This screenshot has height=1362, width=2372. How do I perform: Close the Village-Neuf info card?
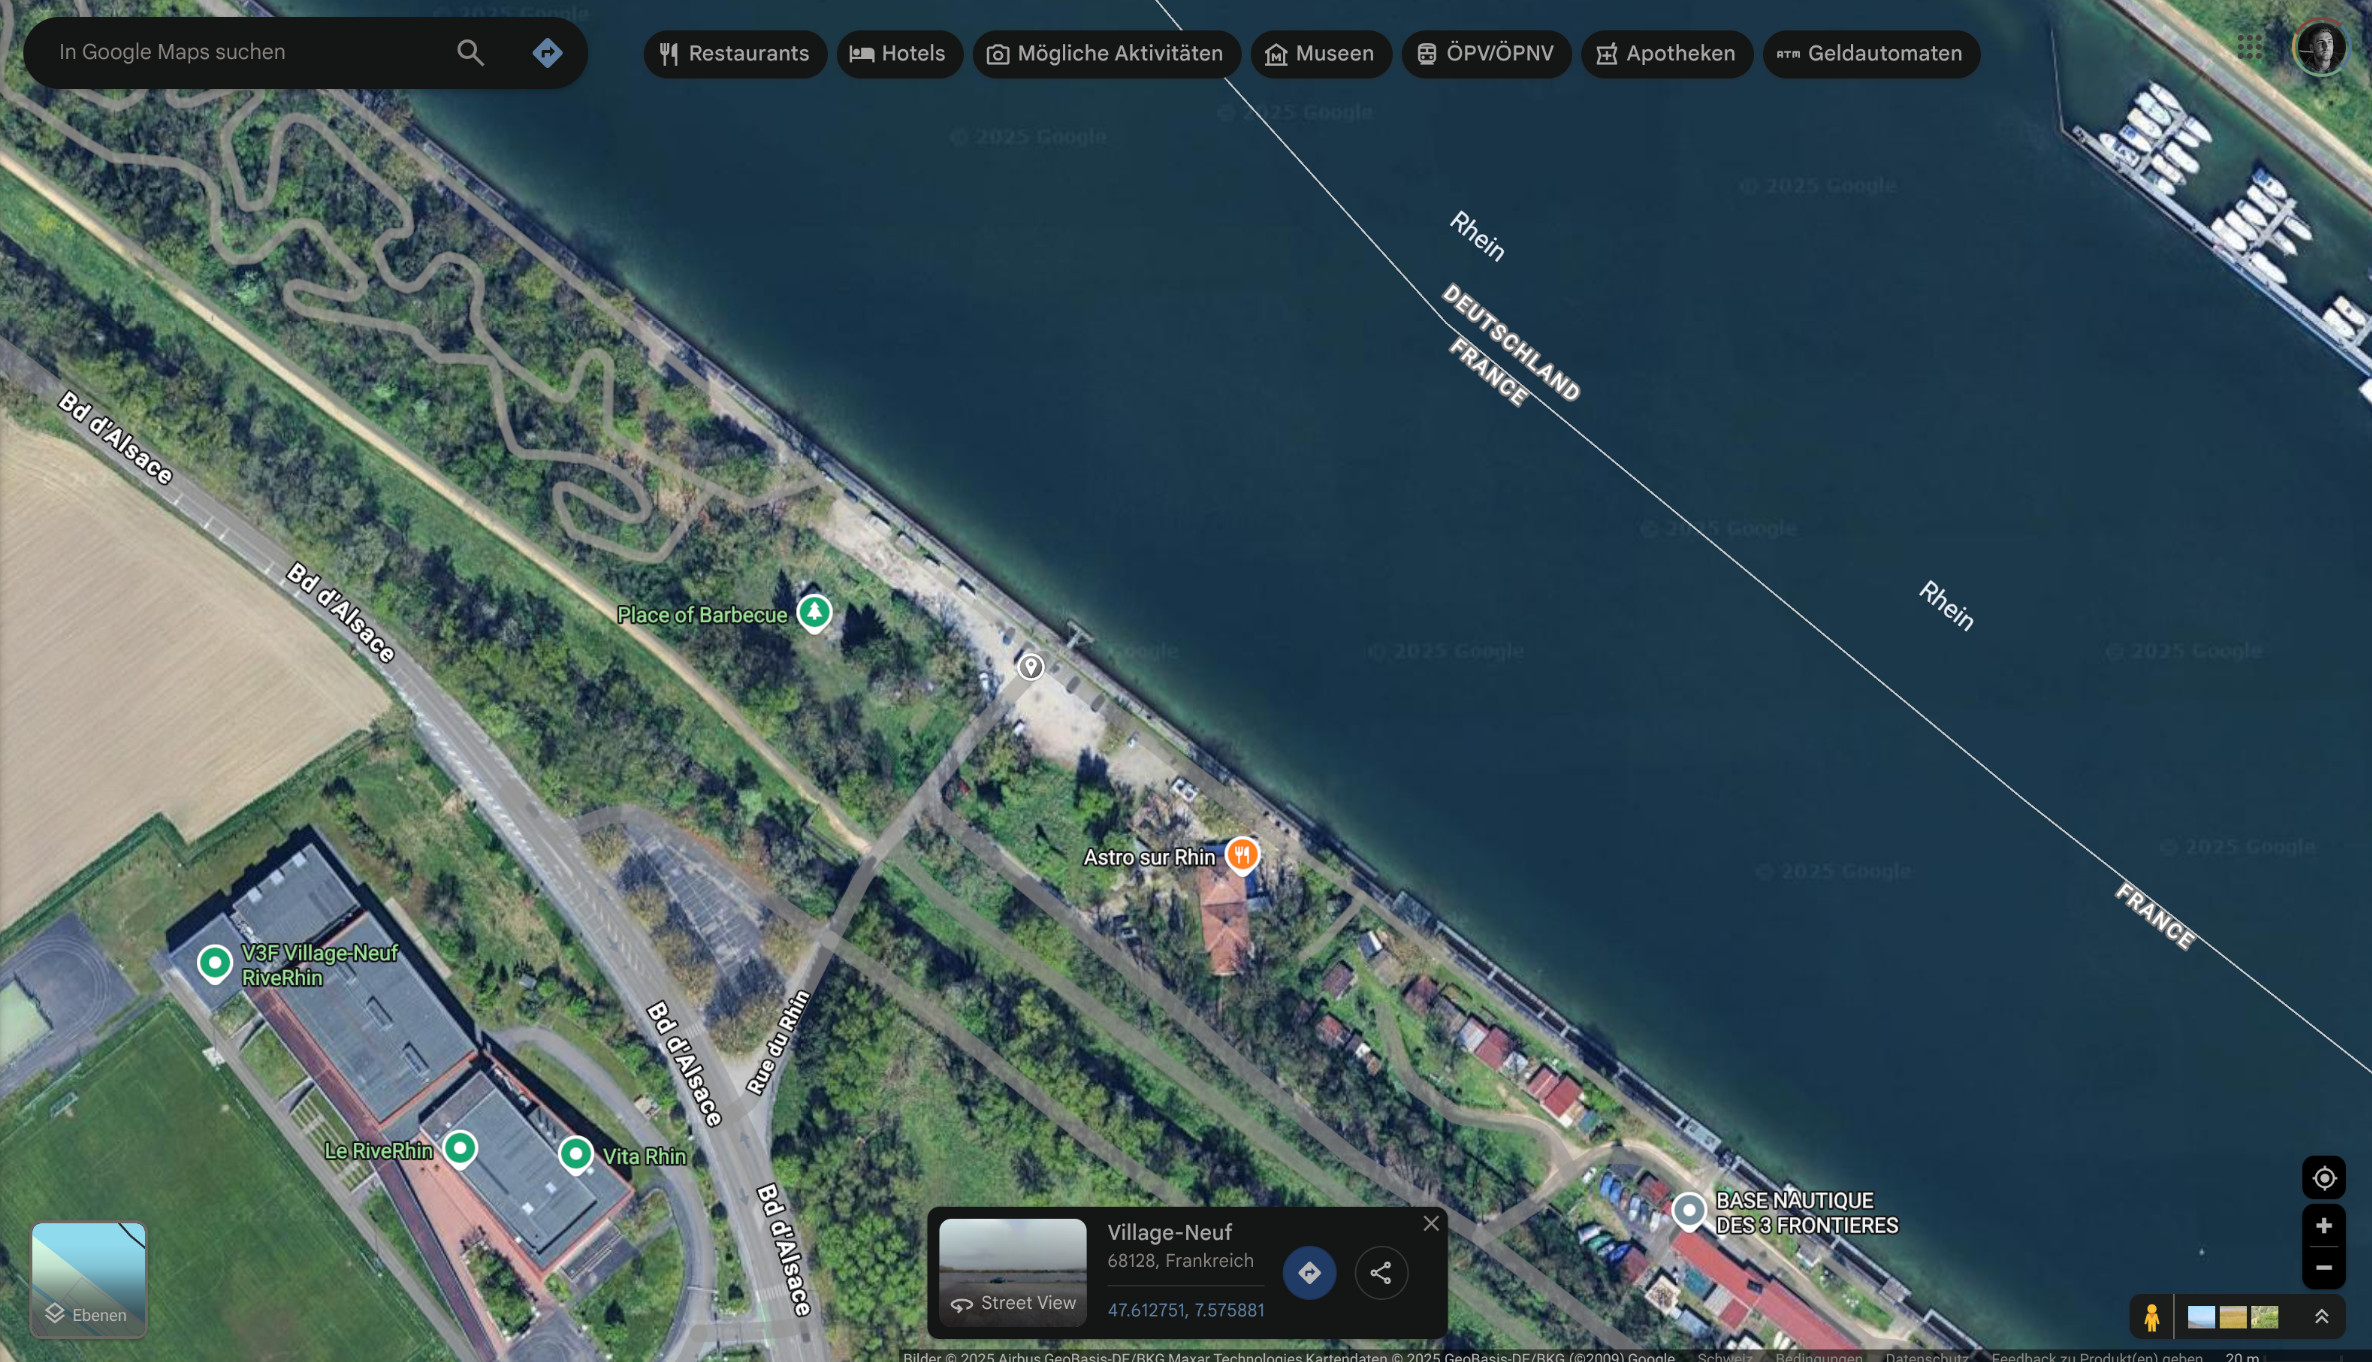pos(1431,1224)
